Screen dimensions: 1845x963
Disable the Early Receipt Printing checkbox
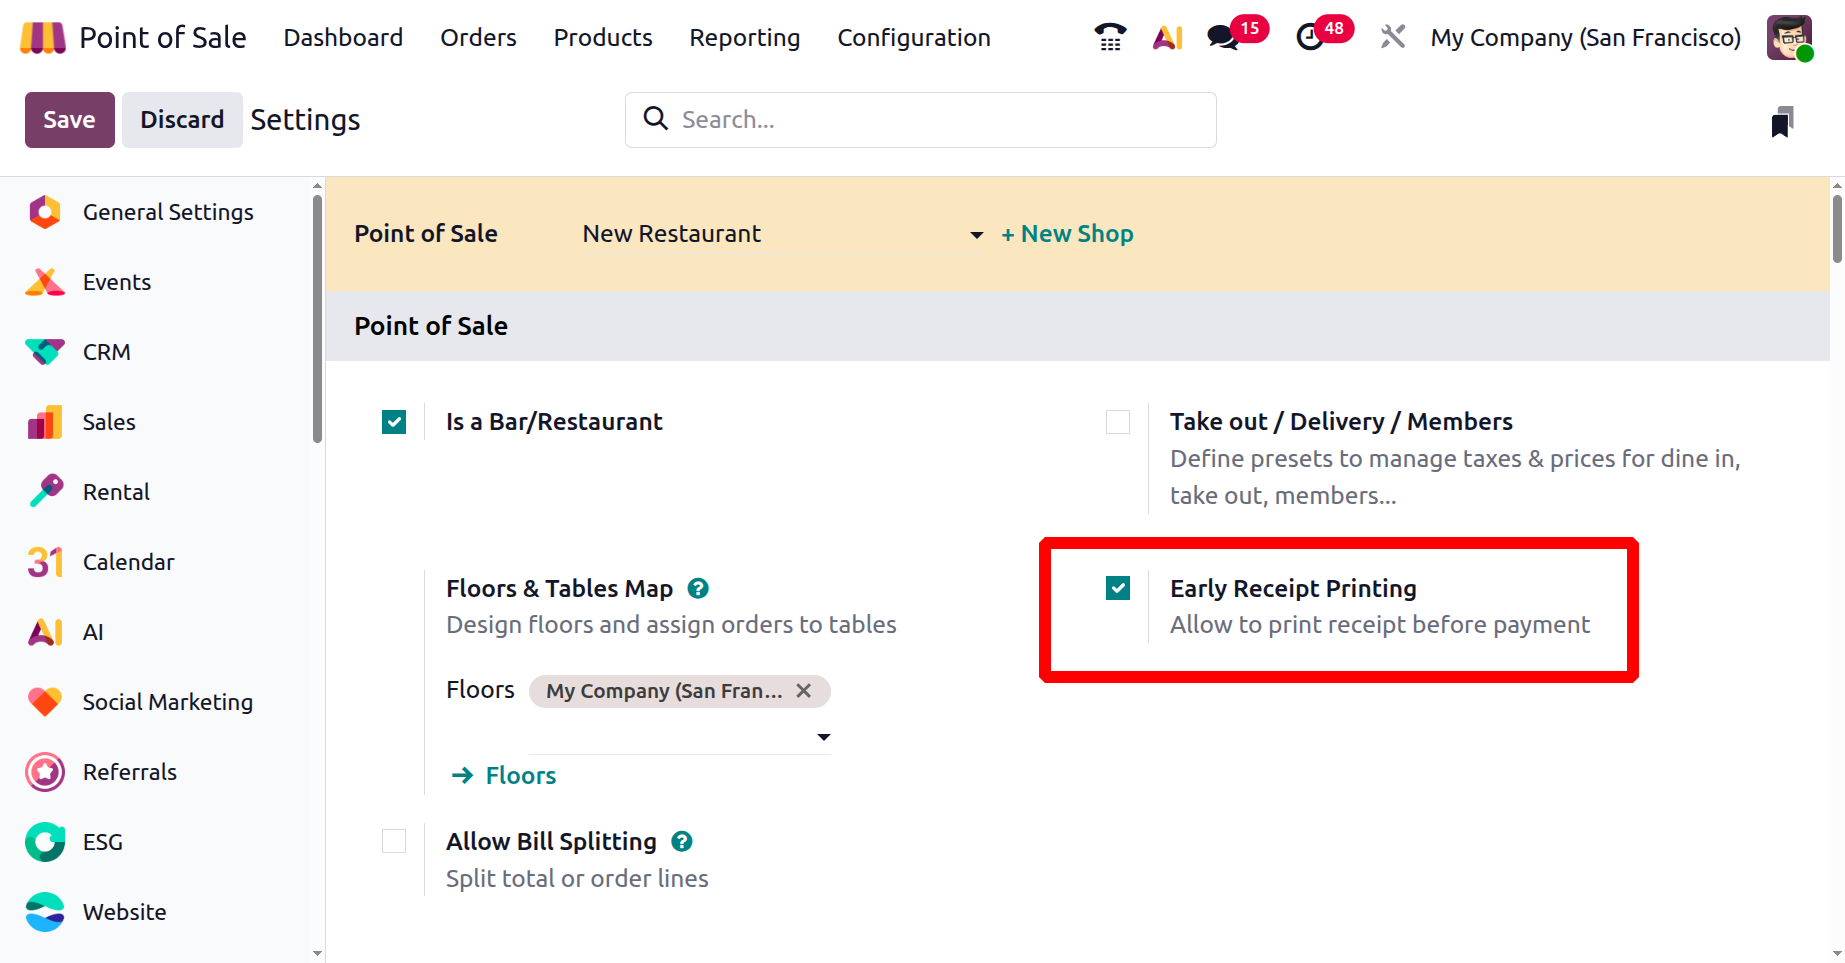[x=1118, y=589]
